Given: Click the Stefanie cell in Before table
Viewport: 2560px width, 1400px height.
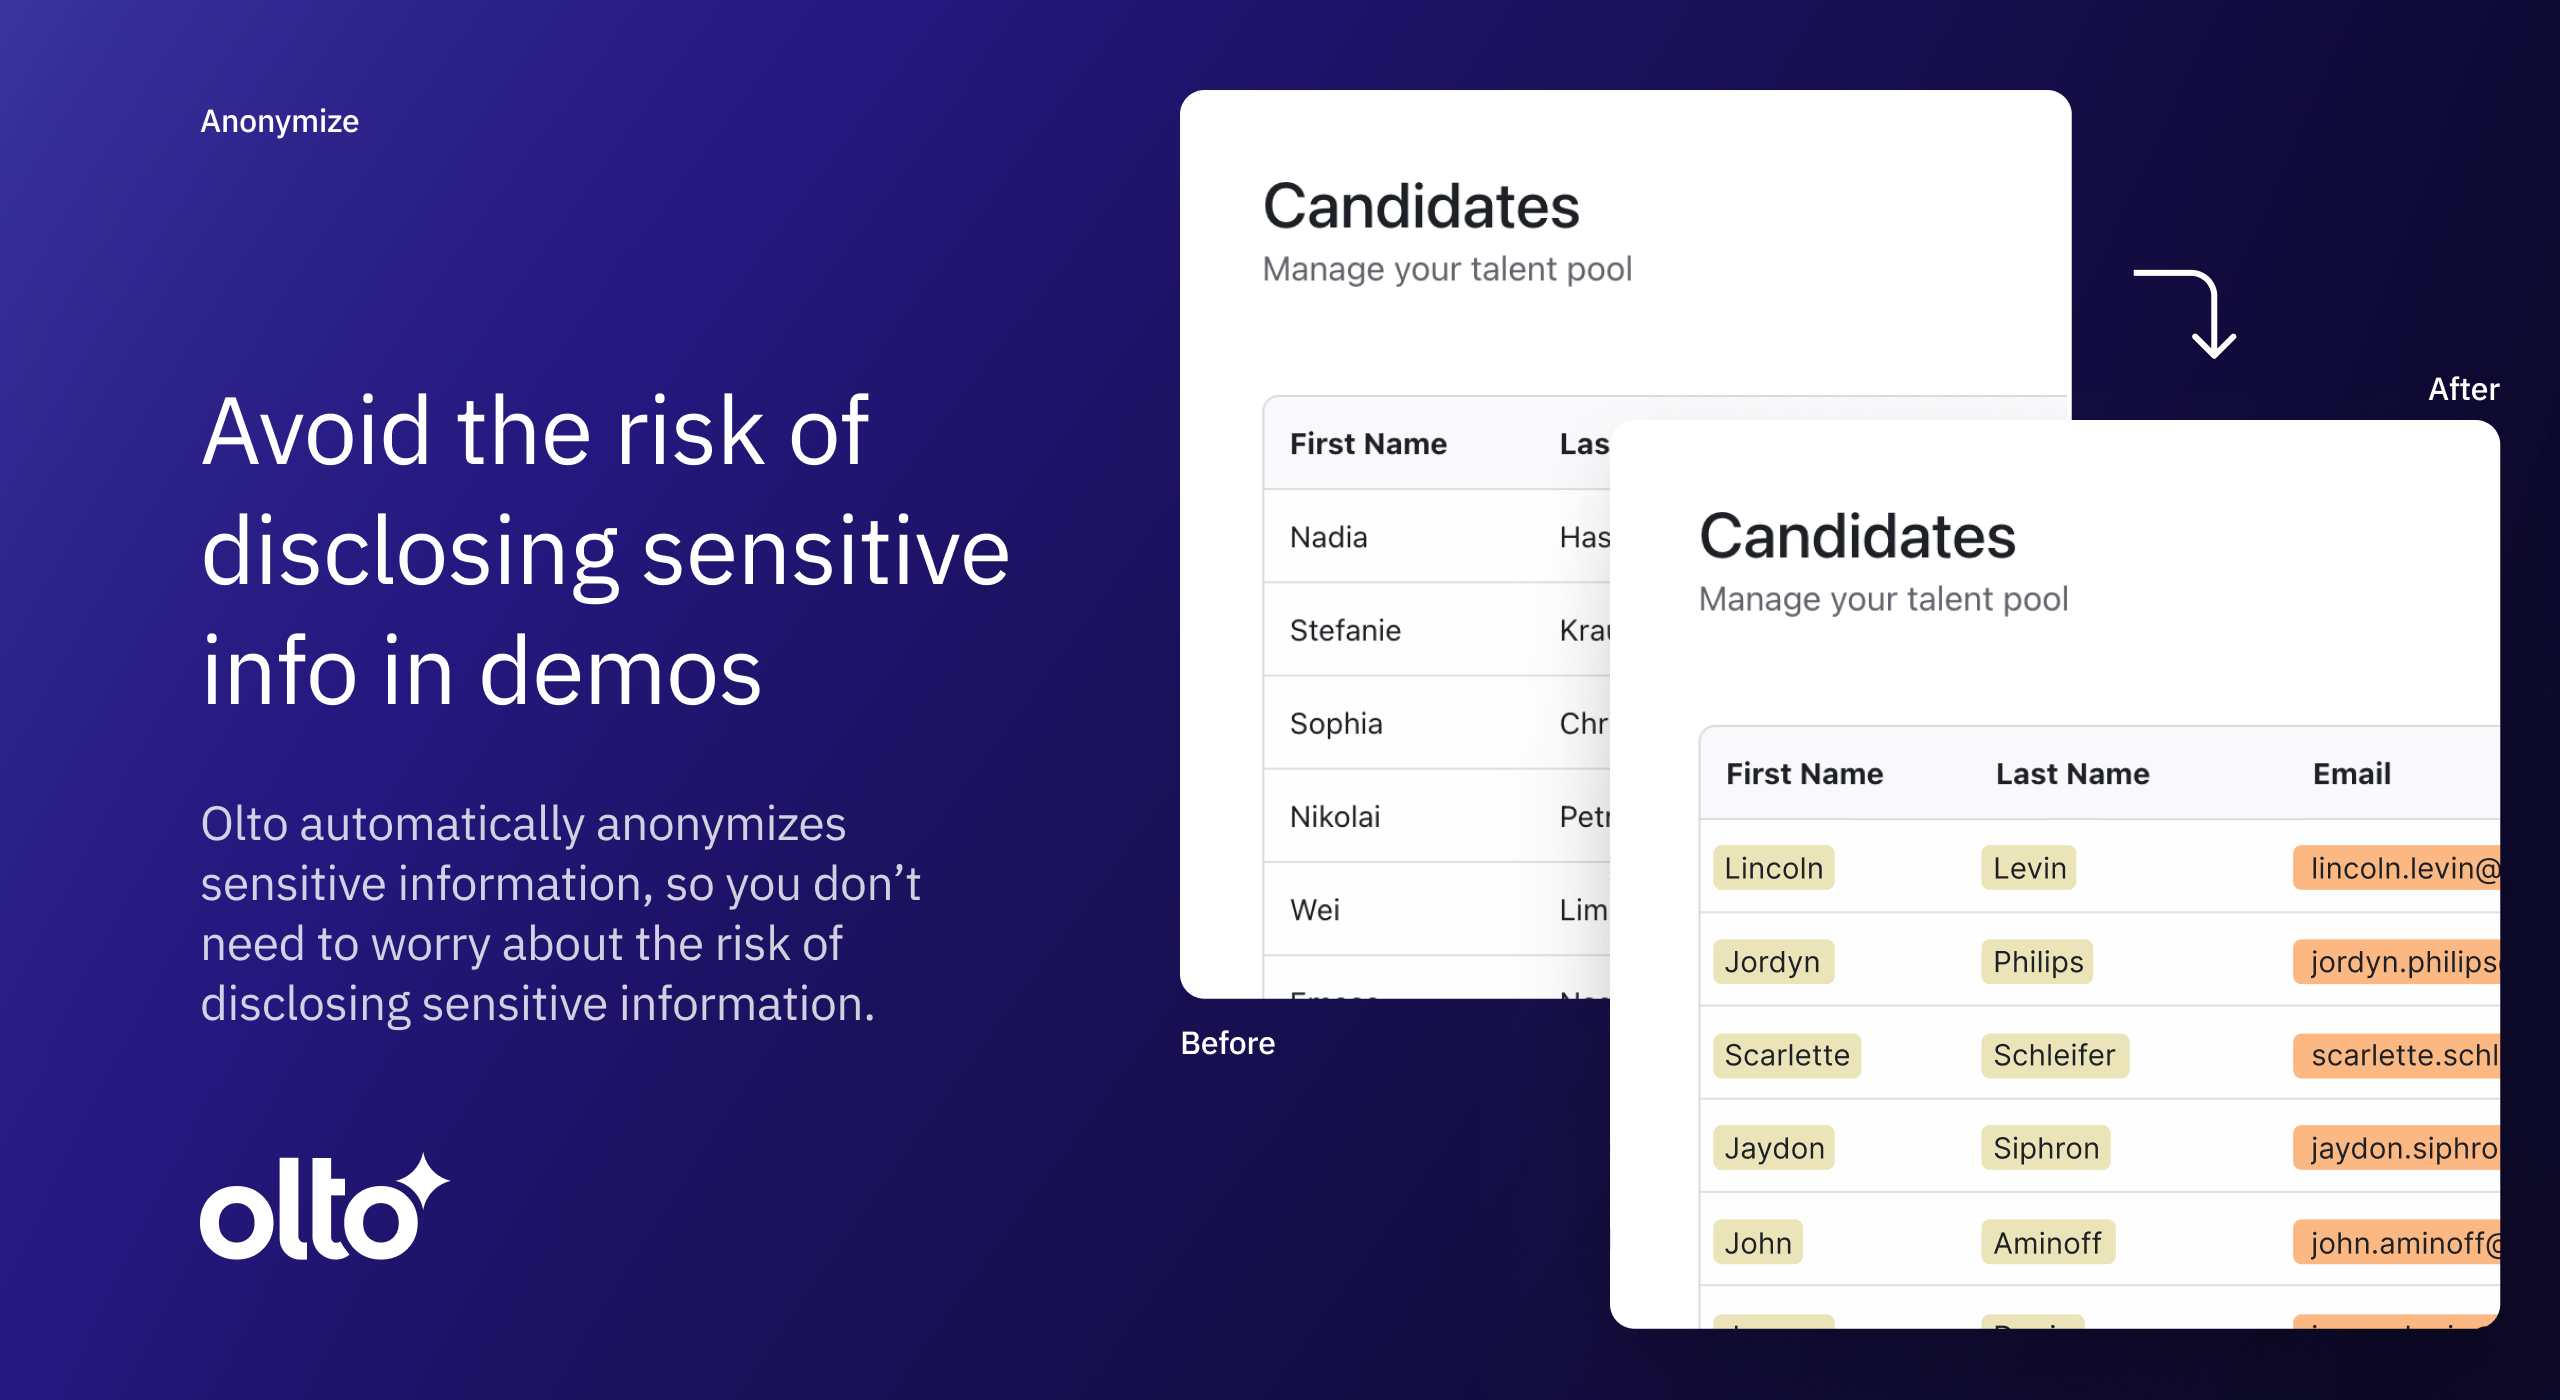Looking at the screenshot, I should click(1345, 630).
